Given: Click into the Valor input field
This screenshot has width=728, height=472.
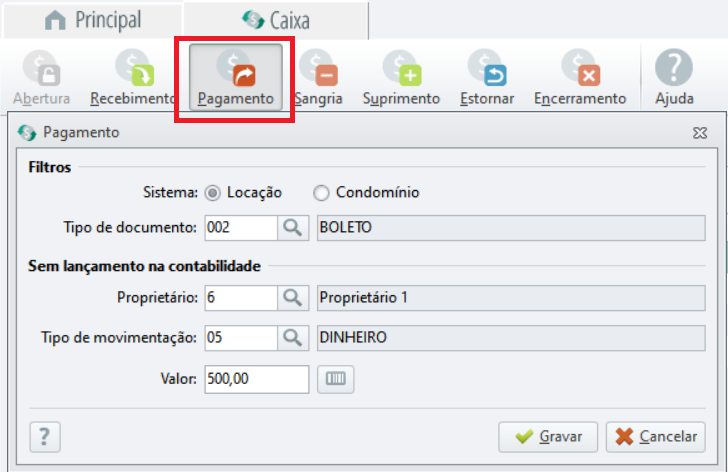Looking at the screenshot, I should [257, 379].
